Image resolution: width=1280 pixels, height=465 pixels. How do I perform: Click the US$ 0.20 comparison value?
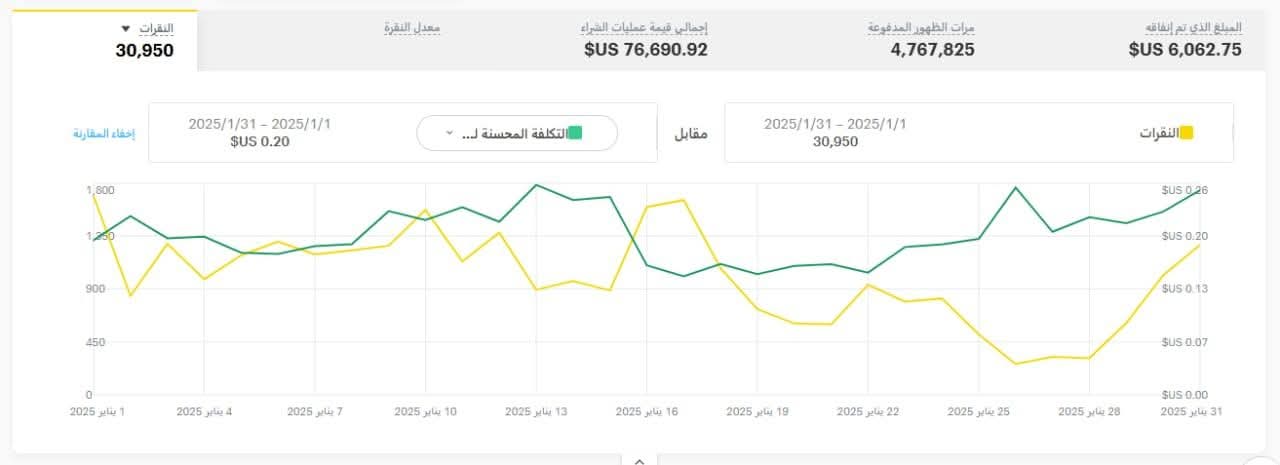pos(259,142)
